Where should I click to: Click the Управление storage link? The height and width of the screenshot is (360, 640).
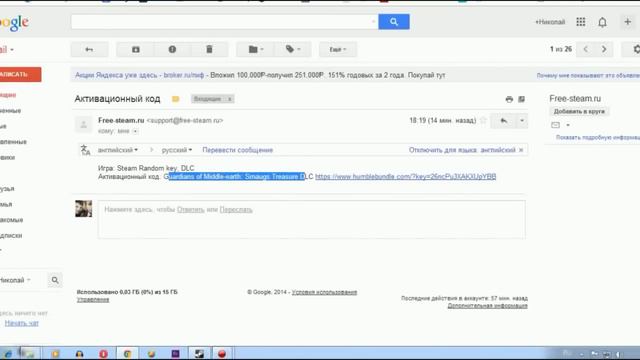coord(93,300)
